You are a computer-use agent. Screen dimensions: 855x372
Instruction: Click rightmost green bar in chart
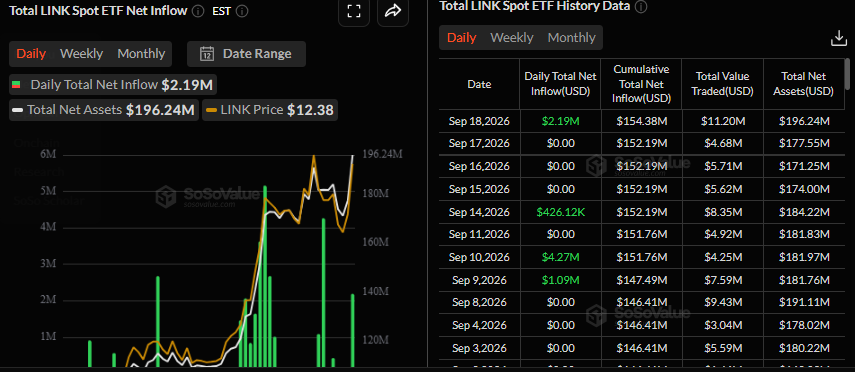(352, 331)
